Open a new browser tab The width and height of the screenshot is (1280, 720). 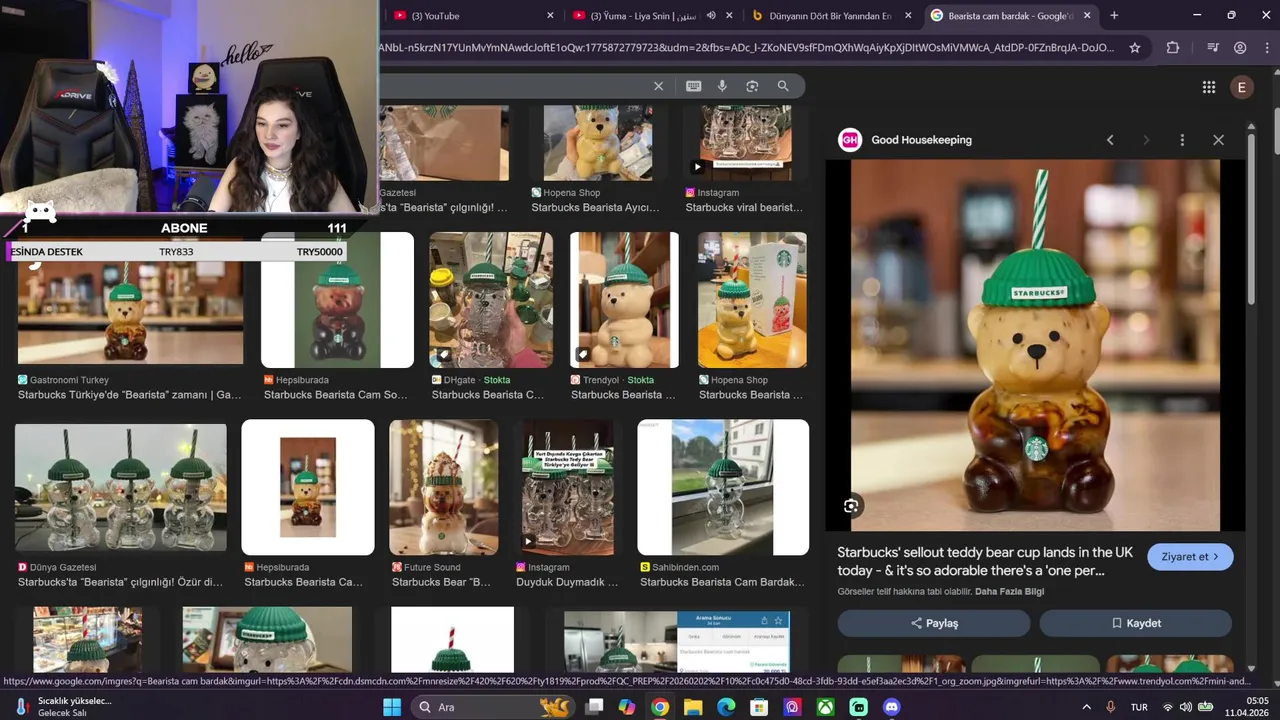point(1114,15)
